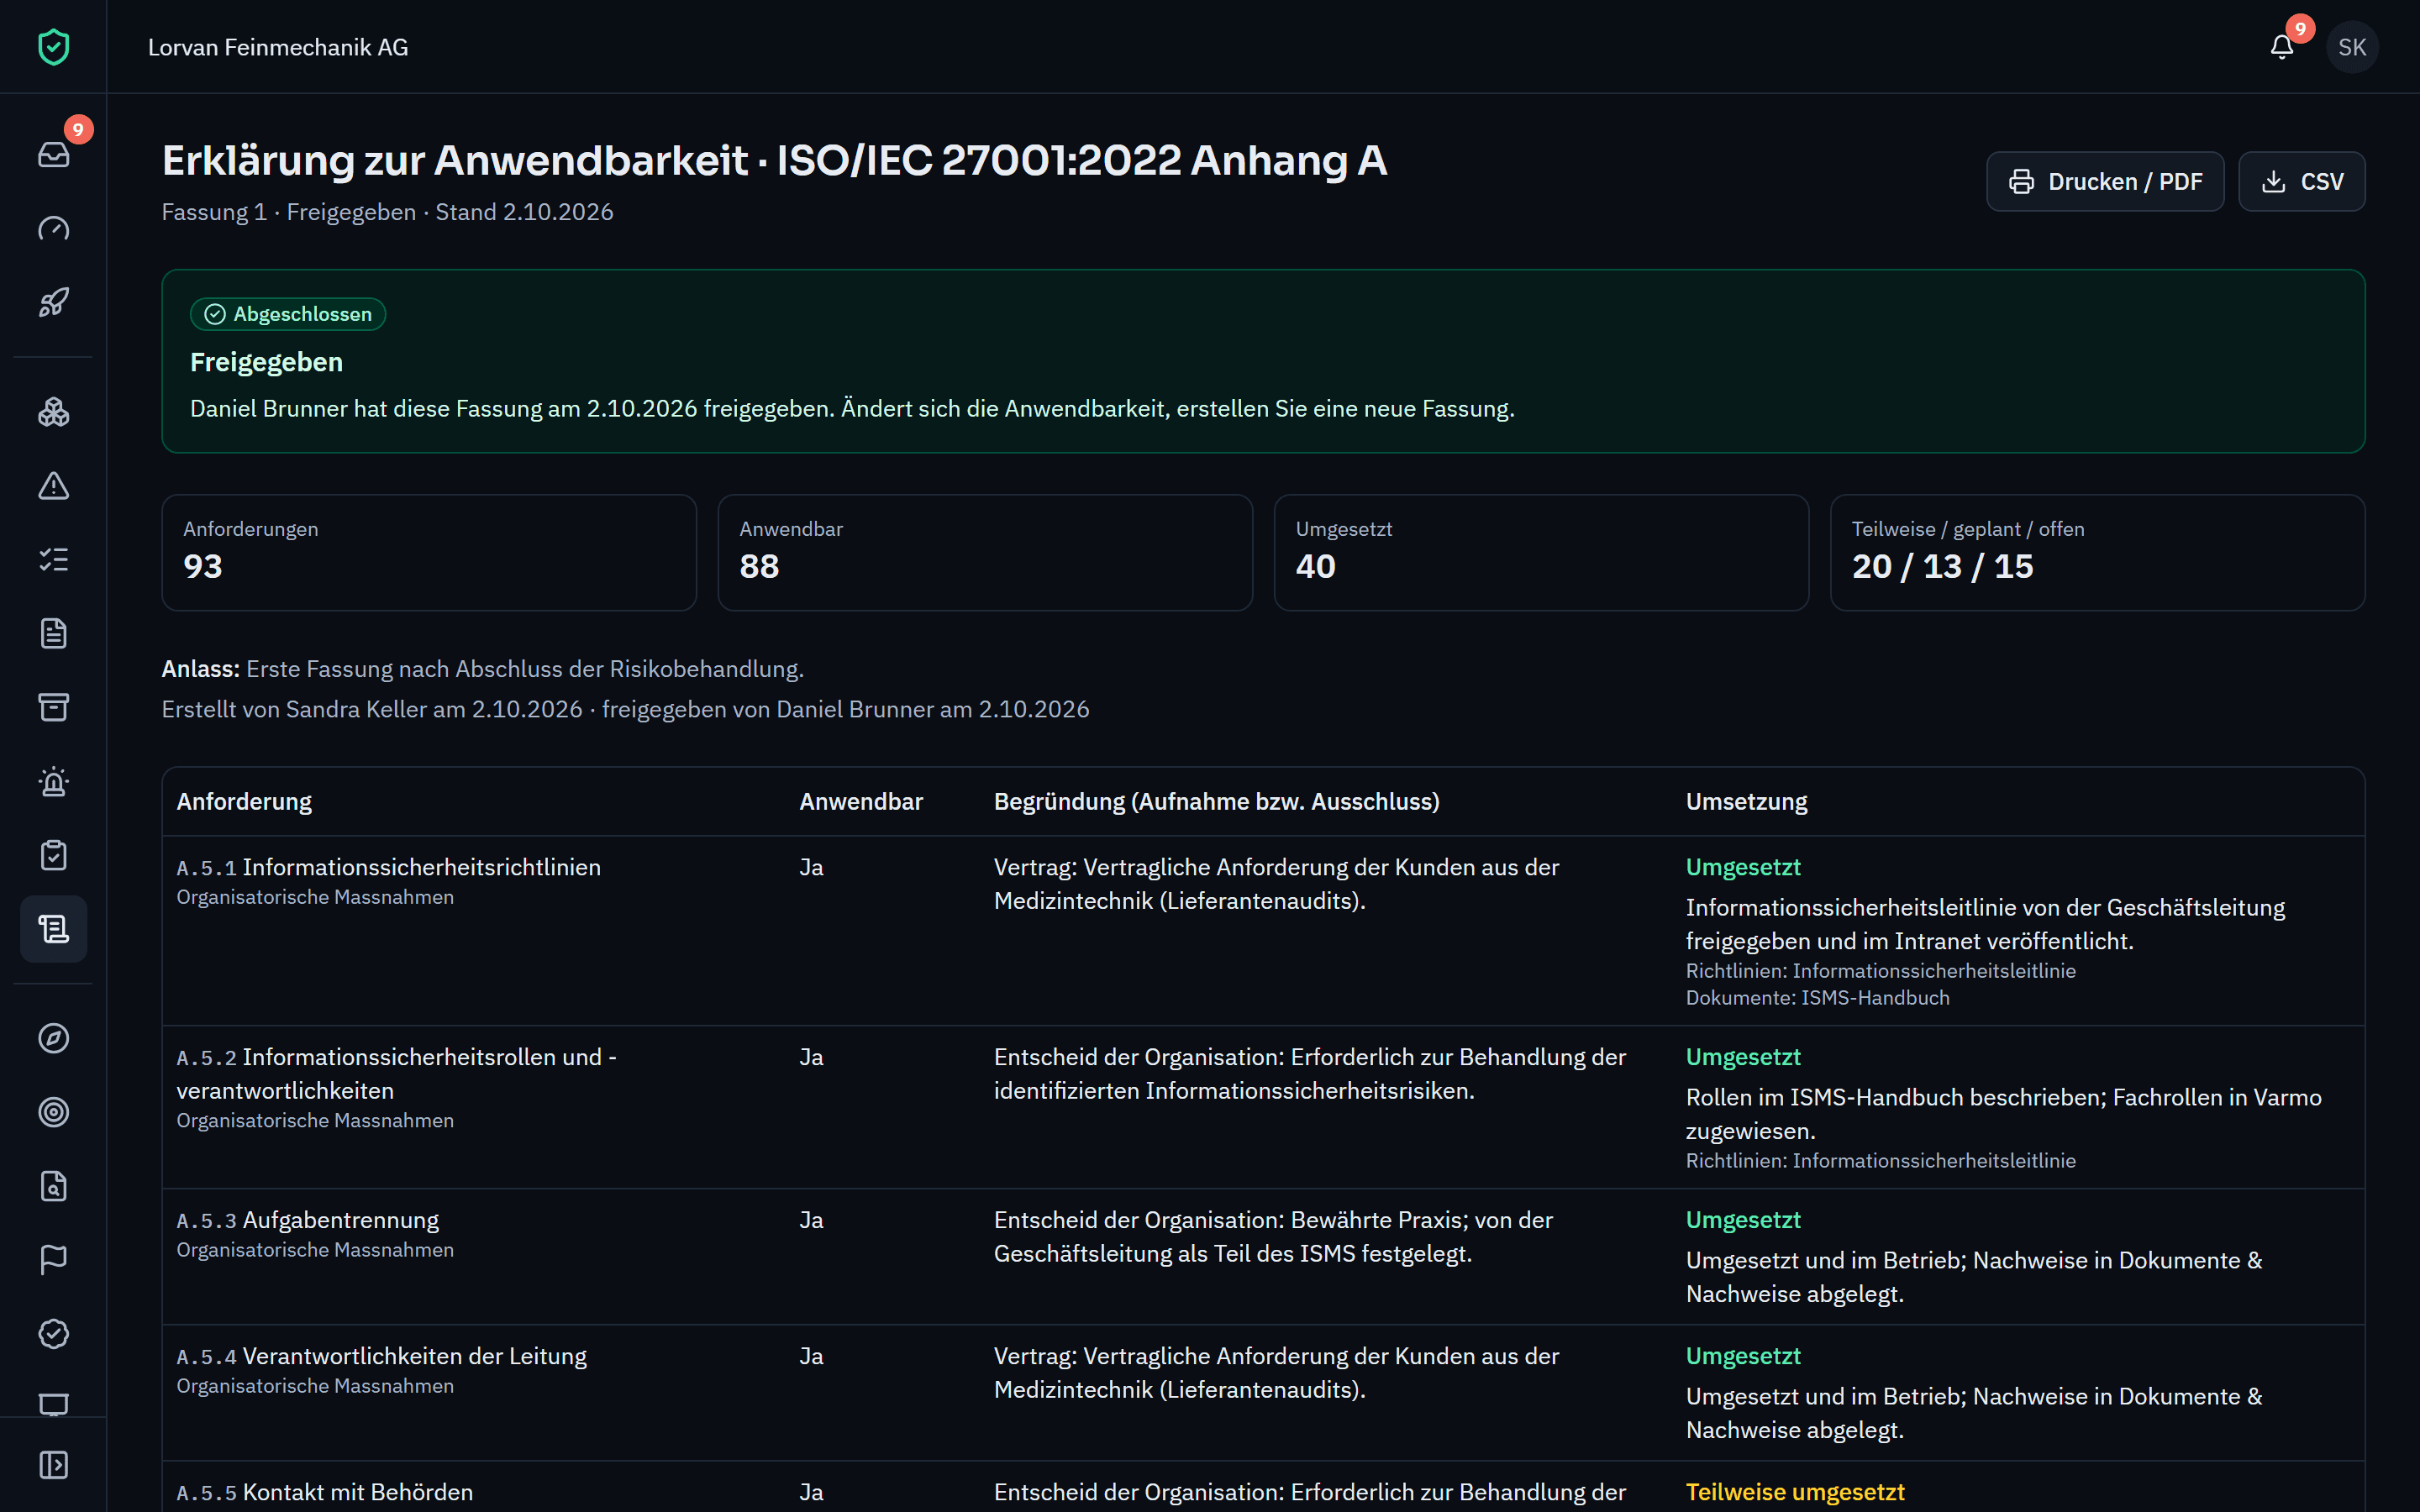The image size is (2420, 1512).
Task: Open the compass icon in the sidebar
Action: tap(53, 1039)
